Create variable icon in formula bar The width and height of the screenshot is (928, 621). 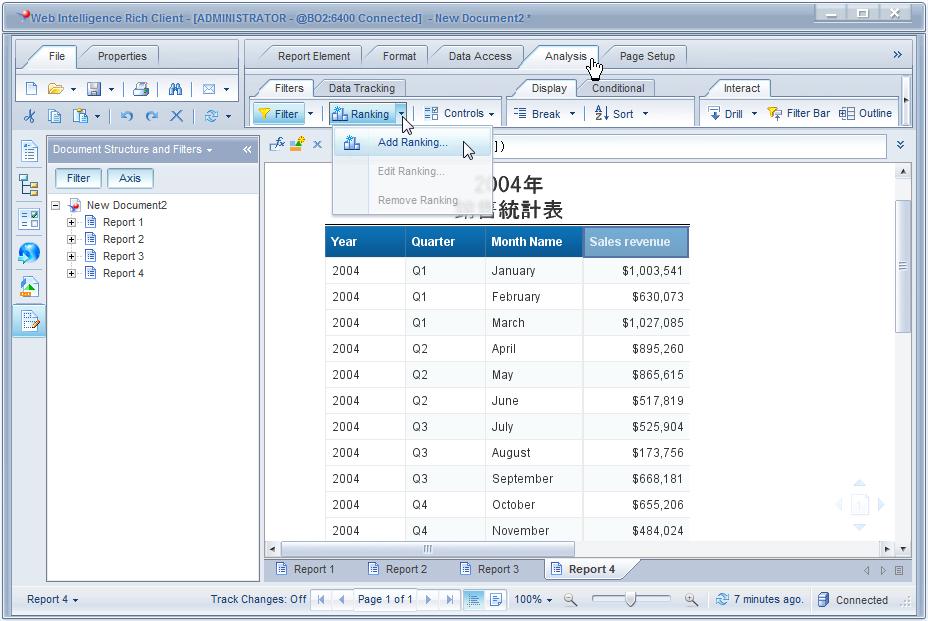pyautogui.click(x=297, y=143)
